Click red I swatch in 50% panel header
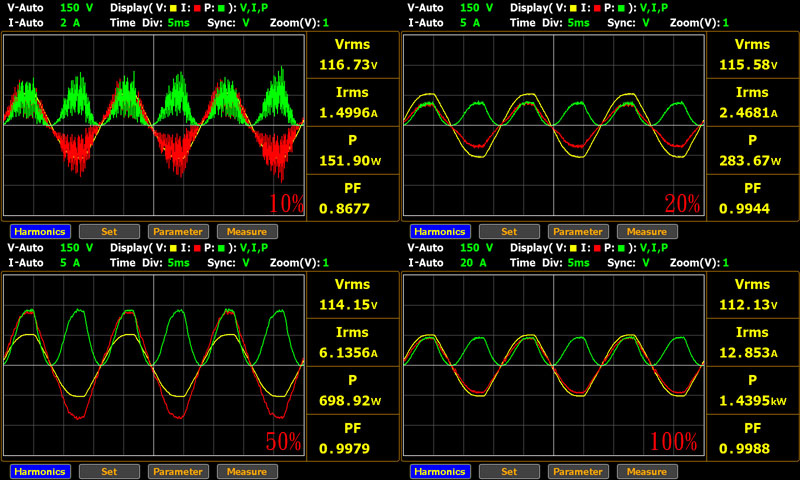800x480 pixels. pyautogui.click(x=197, y=248)
